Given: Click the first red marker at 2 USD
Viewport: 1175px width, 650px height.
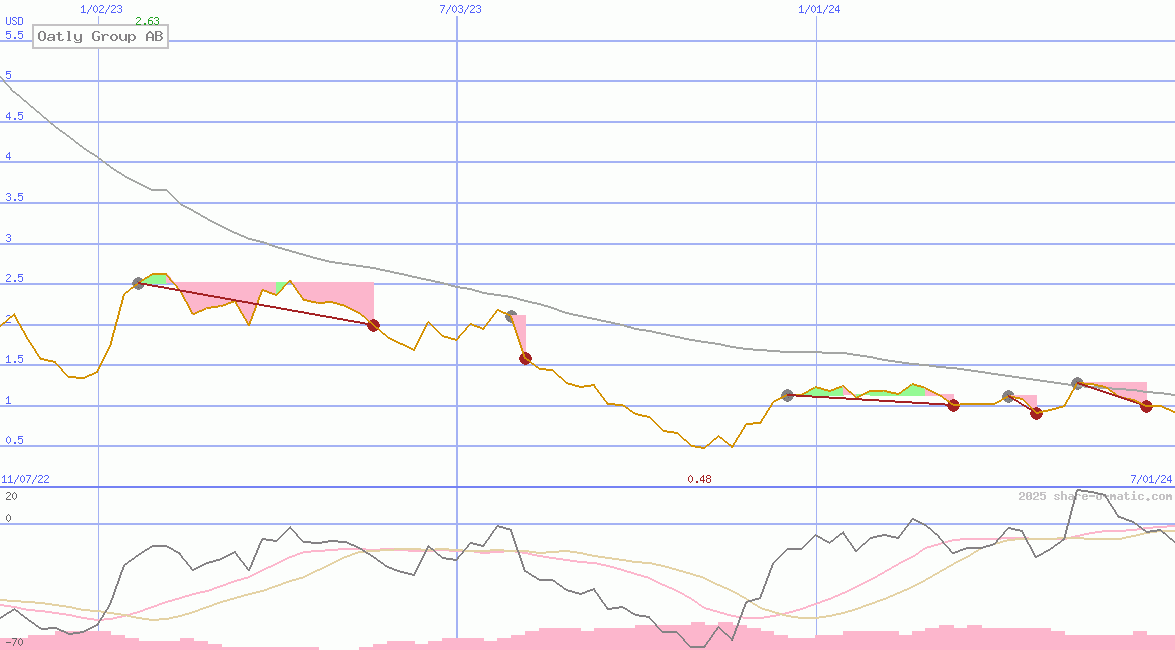Looking at the screenshot, I should pos(373,325).
